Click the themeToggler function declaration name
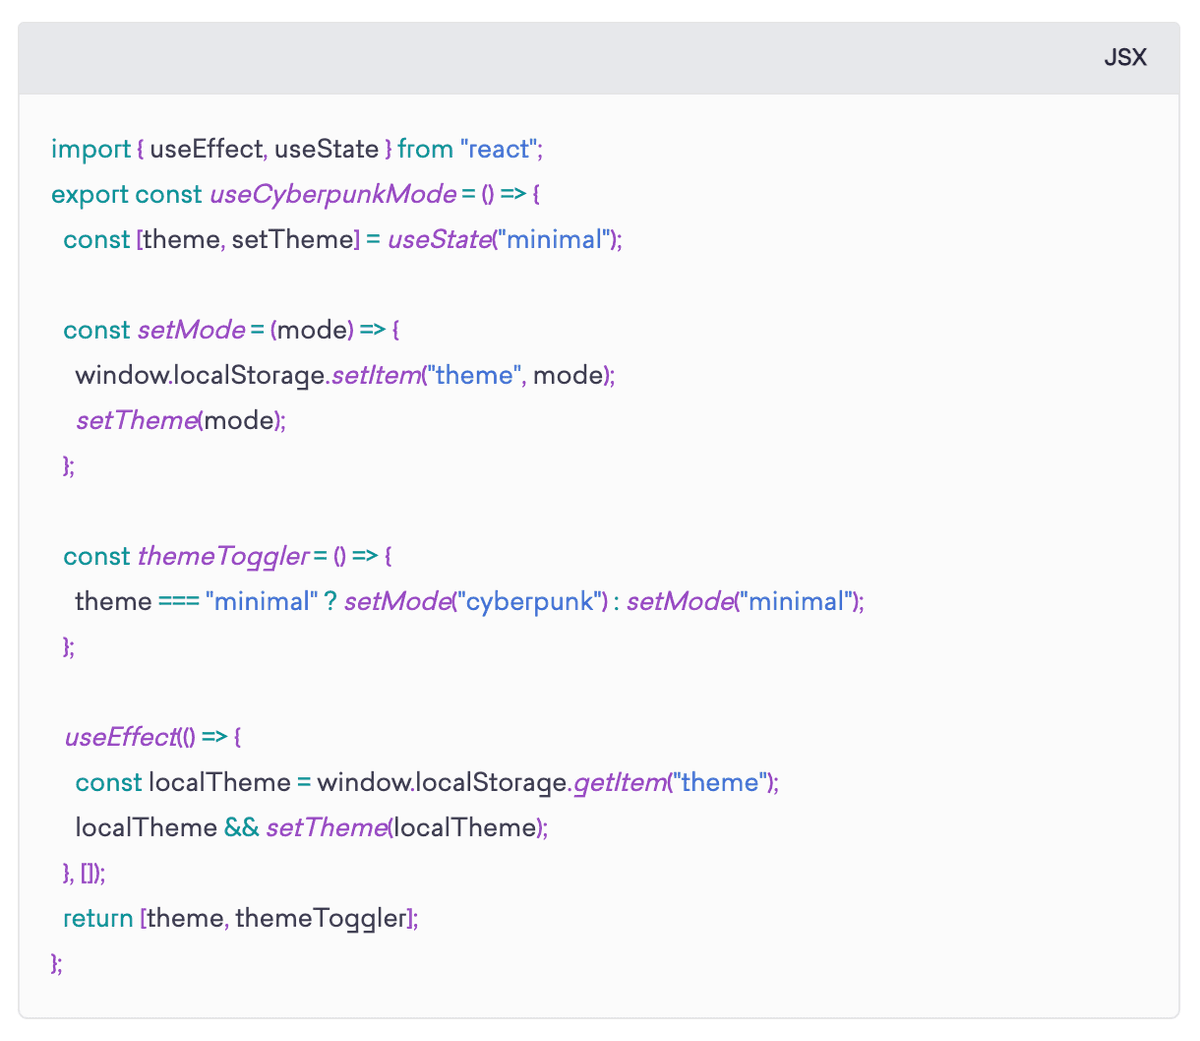This screenshot has height=1041, width=1200. [x=223, y=556]
